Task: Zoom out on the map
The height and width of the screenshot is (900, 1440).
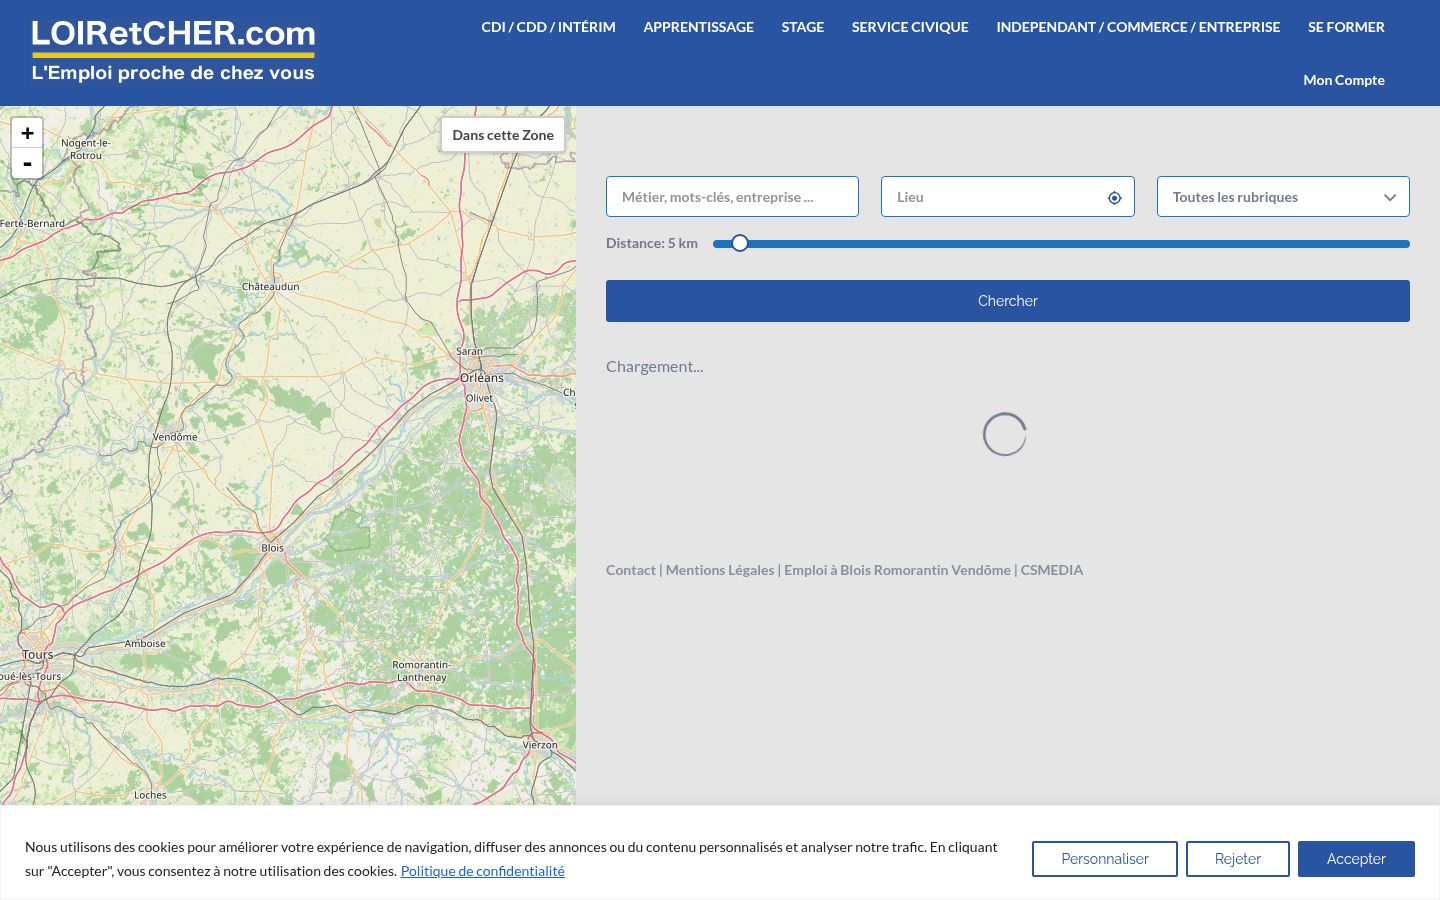Action: point(27,163)
